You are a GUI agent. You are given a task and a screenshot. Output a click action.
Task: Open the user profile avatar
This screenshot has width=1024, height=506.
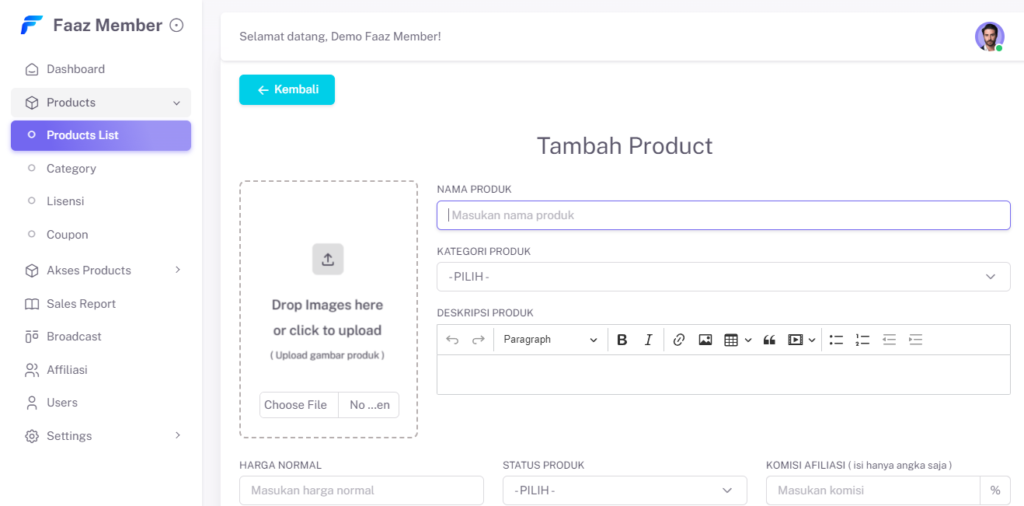pos(989,37)
